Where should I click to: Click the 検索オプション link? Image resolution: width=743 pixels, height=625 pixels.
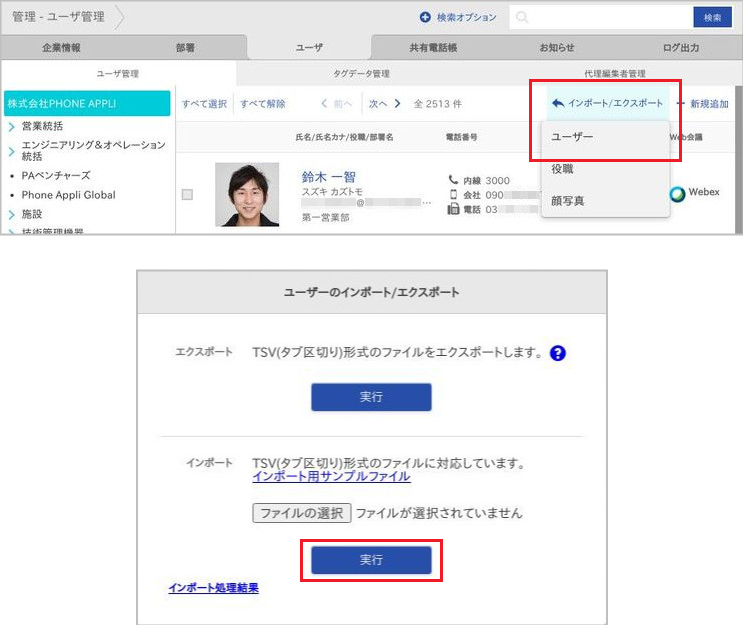(466, 18)
